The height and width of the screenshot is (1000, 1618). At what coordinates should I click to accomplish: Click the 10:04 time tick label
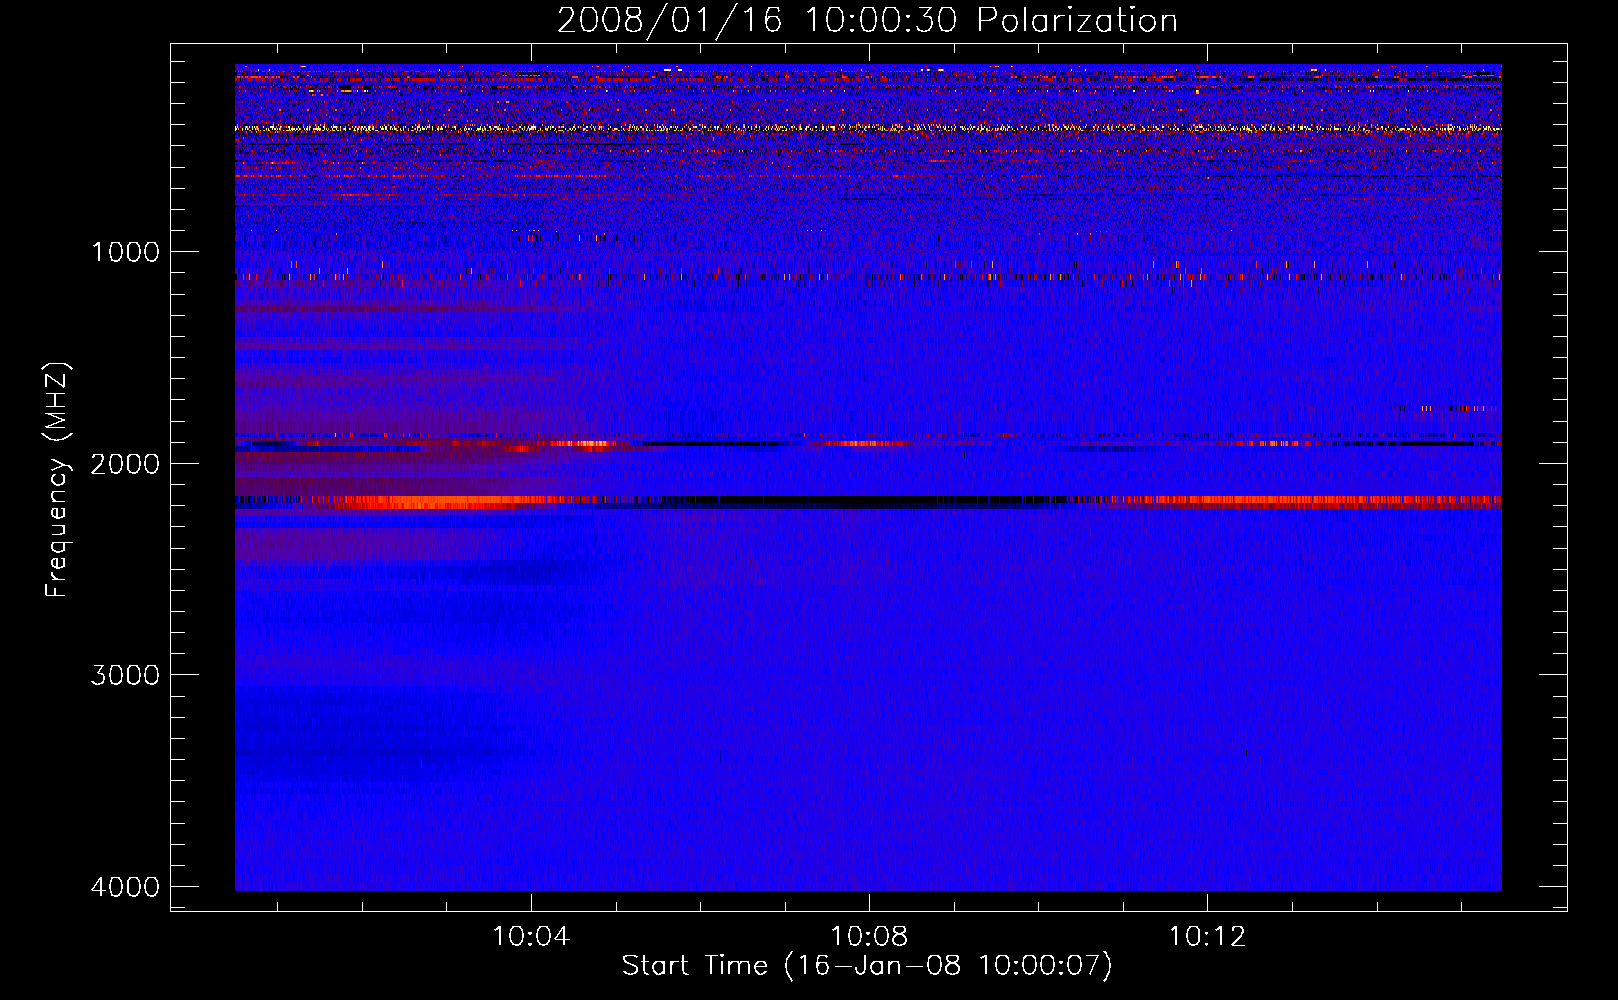click(x=531, y=937)
